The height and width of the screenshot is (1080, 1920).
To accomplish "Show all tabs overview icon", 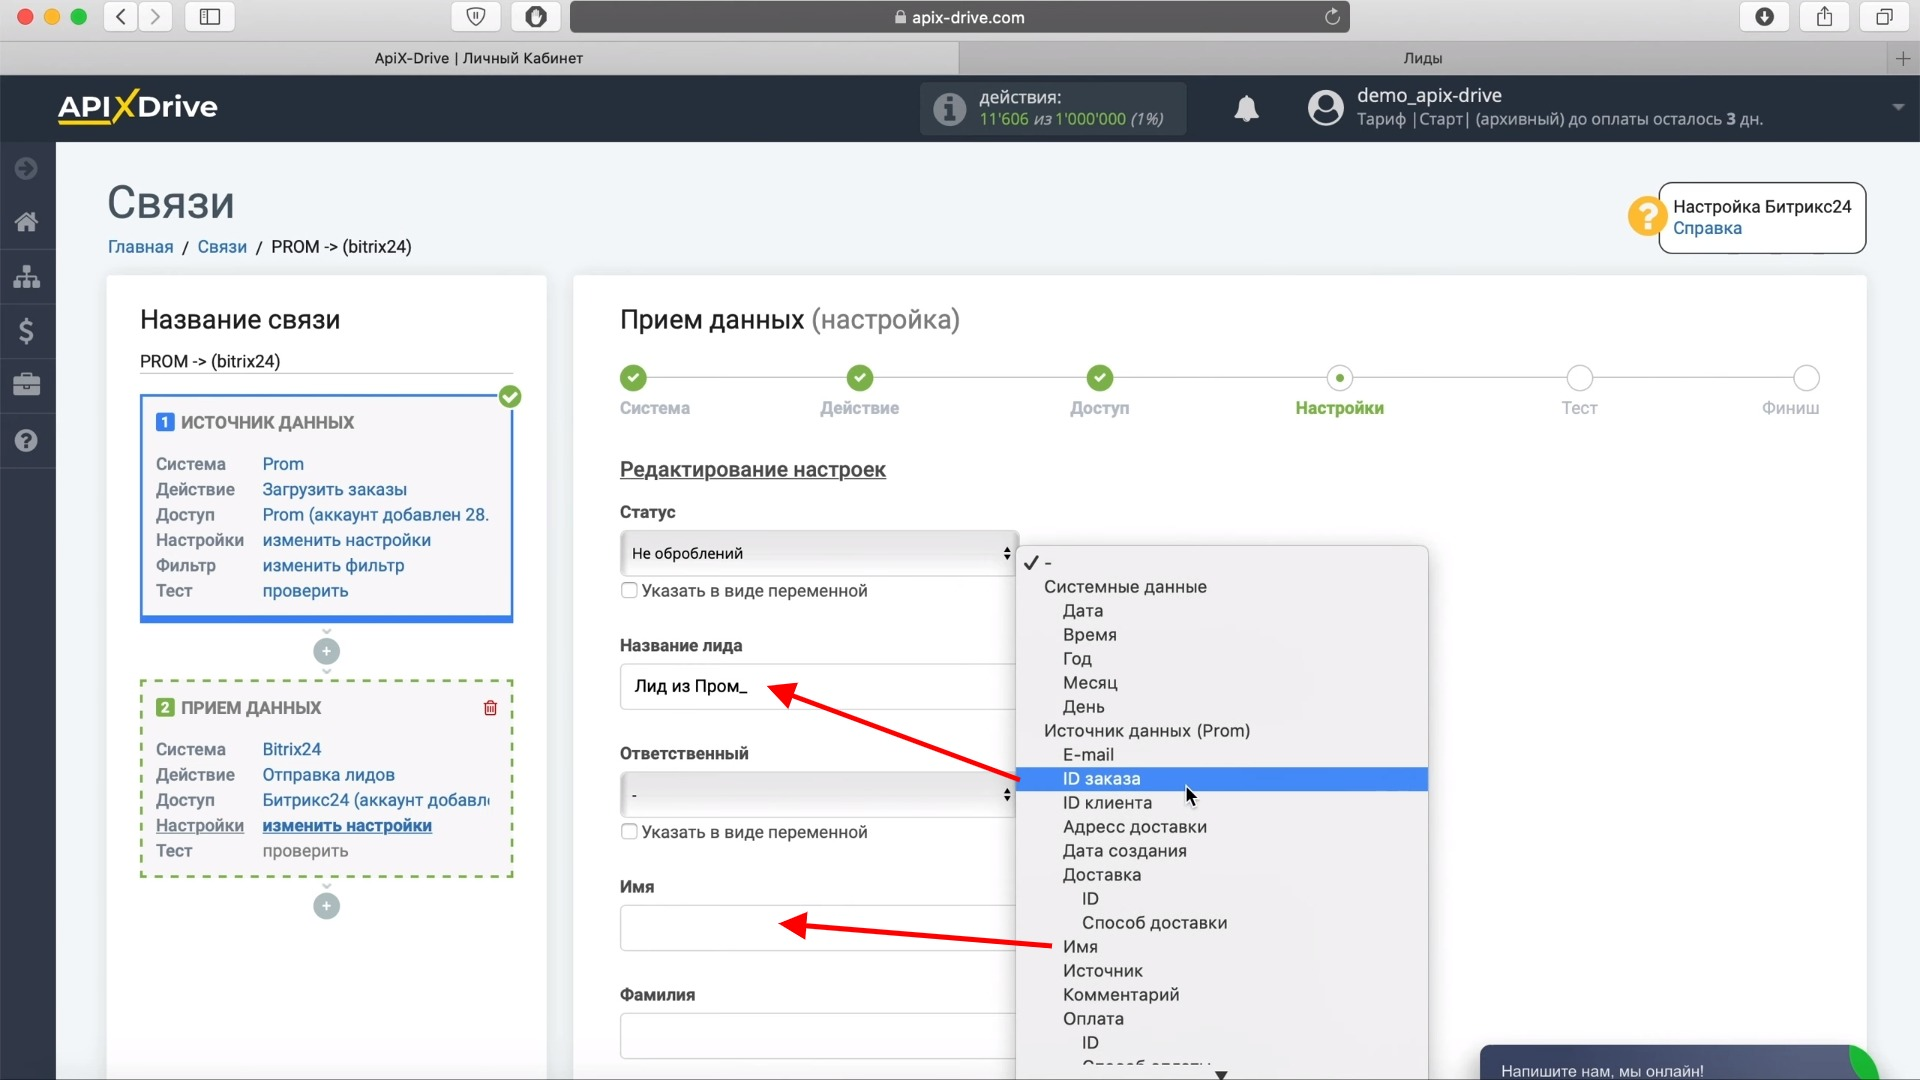I will 1884,16.
